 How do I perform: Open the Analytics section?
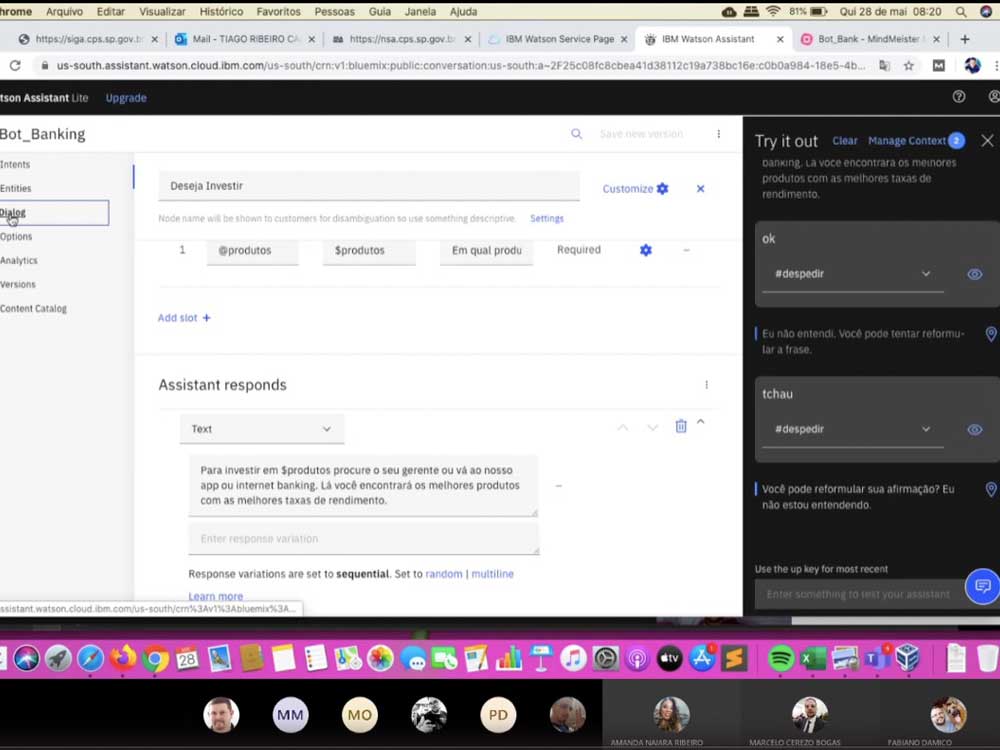[19, 260]
